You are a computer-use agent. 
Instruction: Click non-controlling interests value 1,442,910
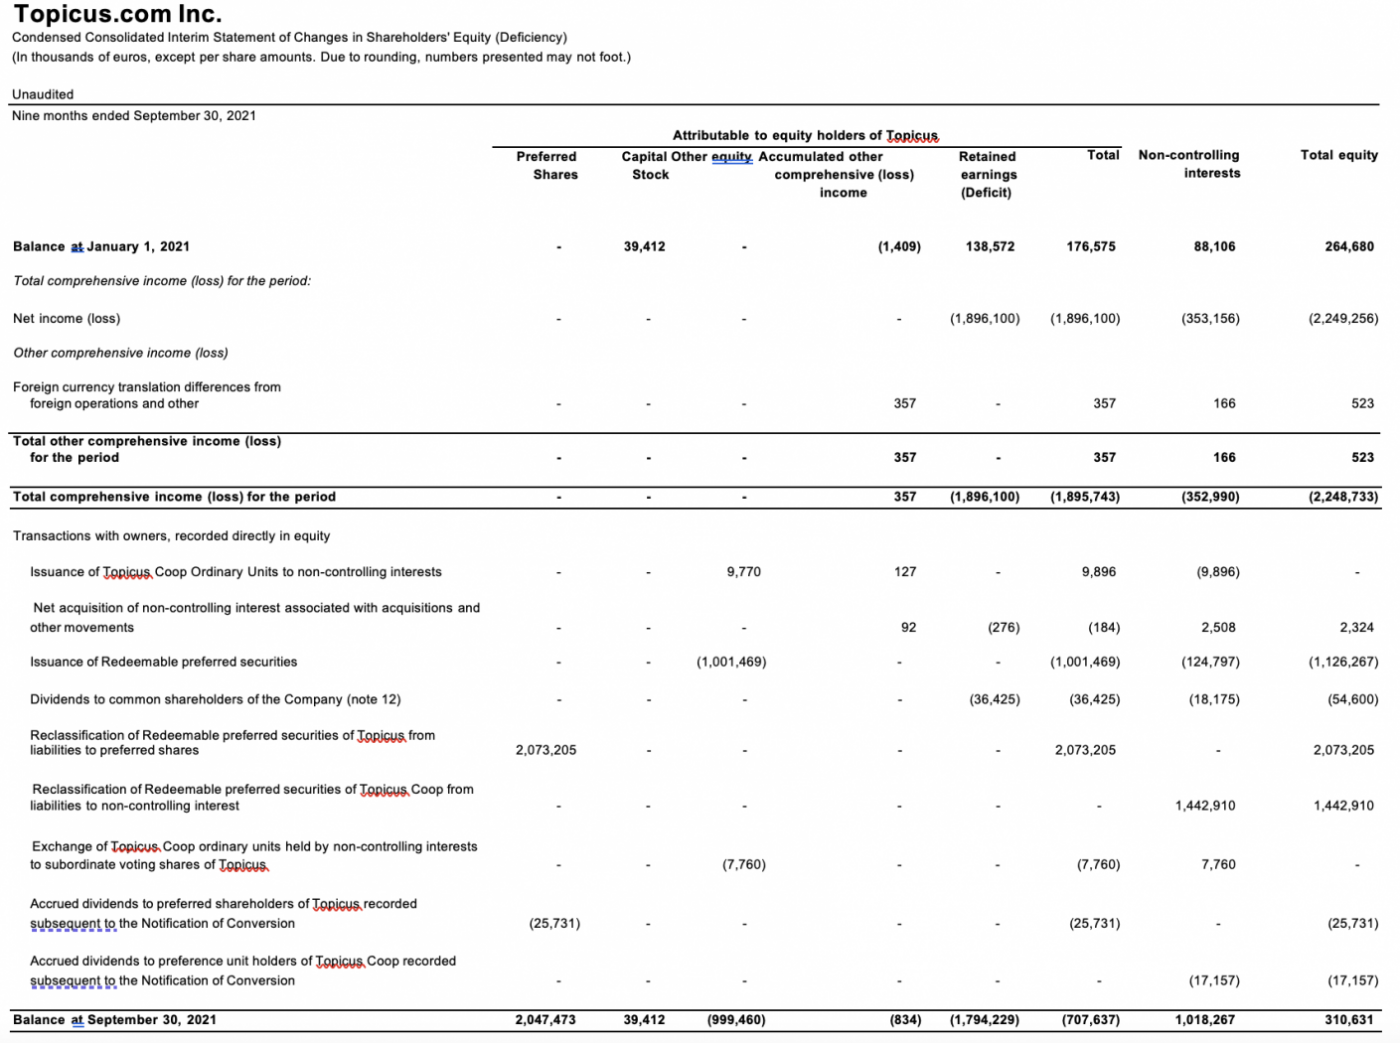[x=1205, y=805]
